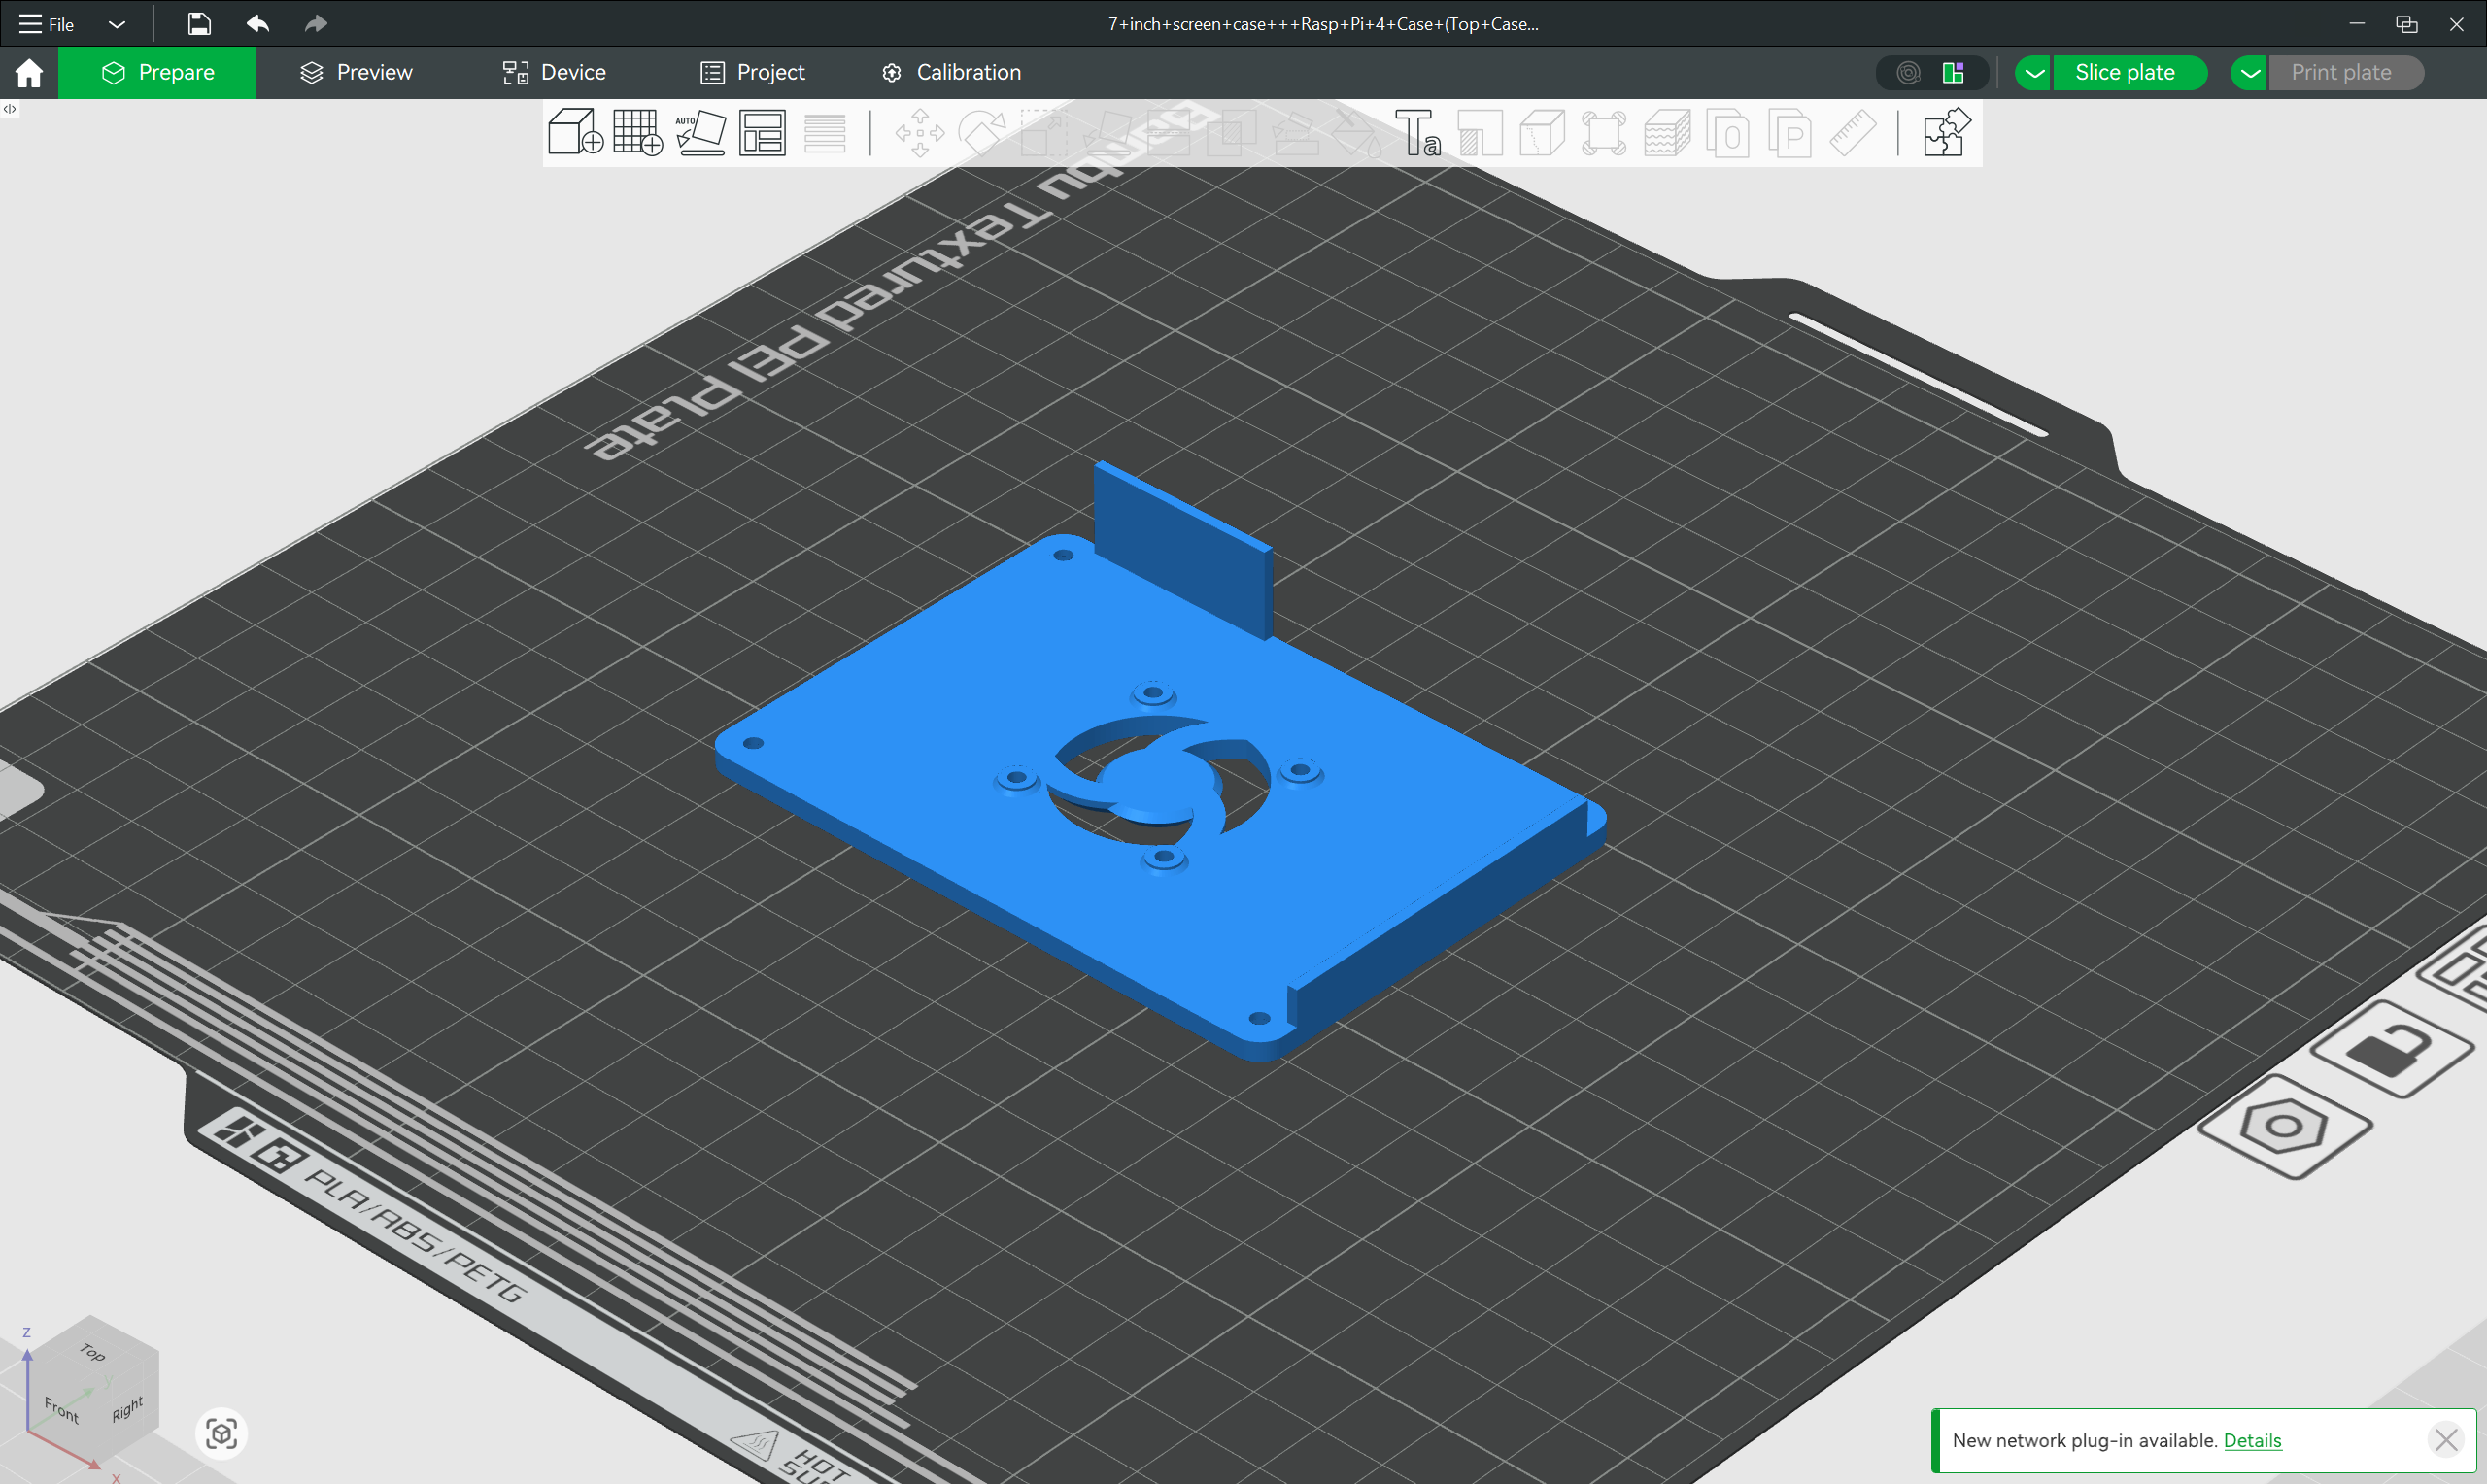
Task: Select the Lay on face tool
Action: 1106,132
